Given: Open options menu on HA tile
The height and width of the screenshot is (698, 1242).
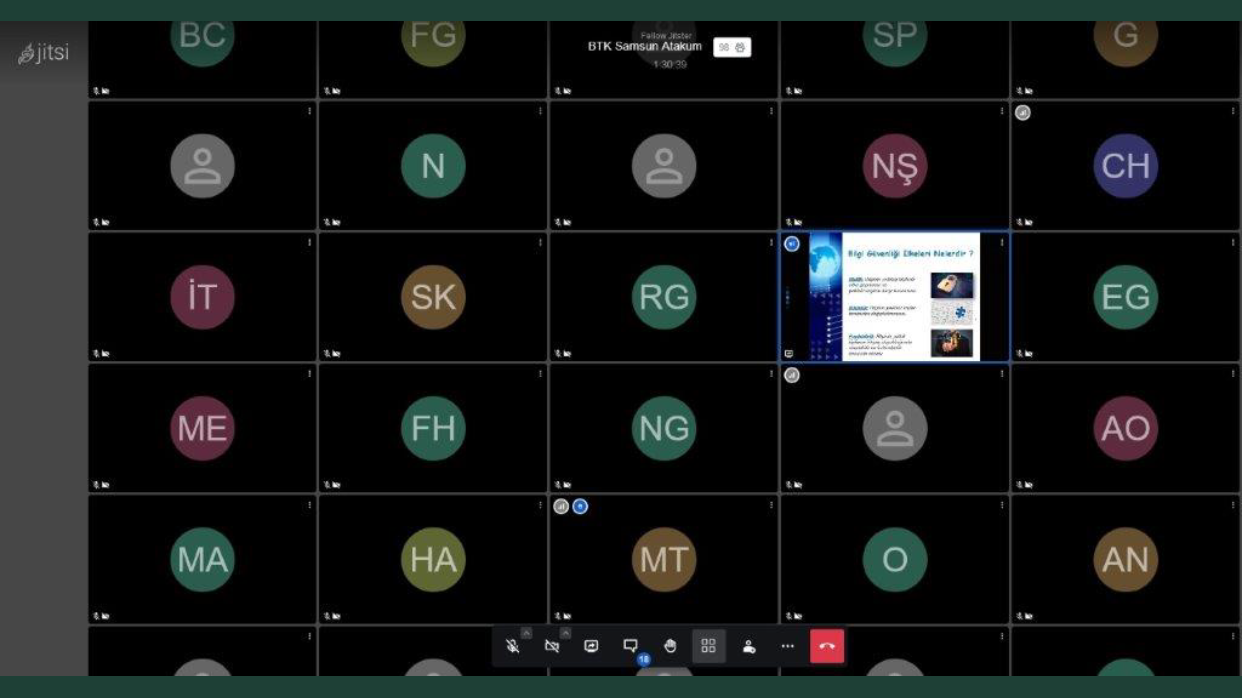Looking at the screenshot, I should tap(540, 505).
